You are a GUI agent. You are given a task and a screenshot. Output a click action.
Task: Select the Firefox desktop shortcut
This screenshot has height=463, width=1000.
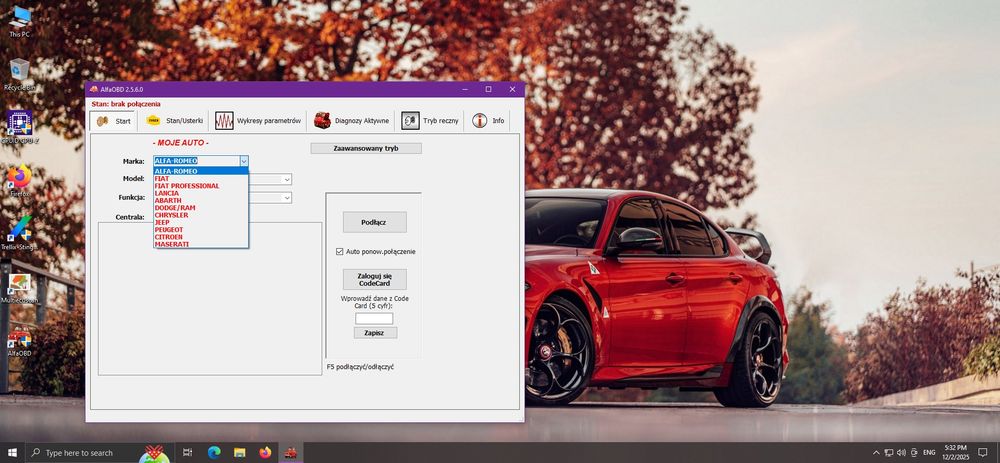click(x=20, y=180)
